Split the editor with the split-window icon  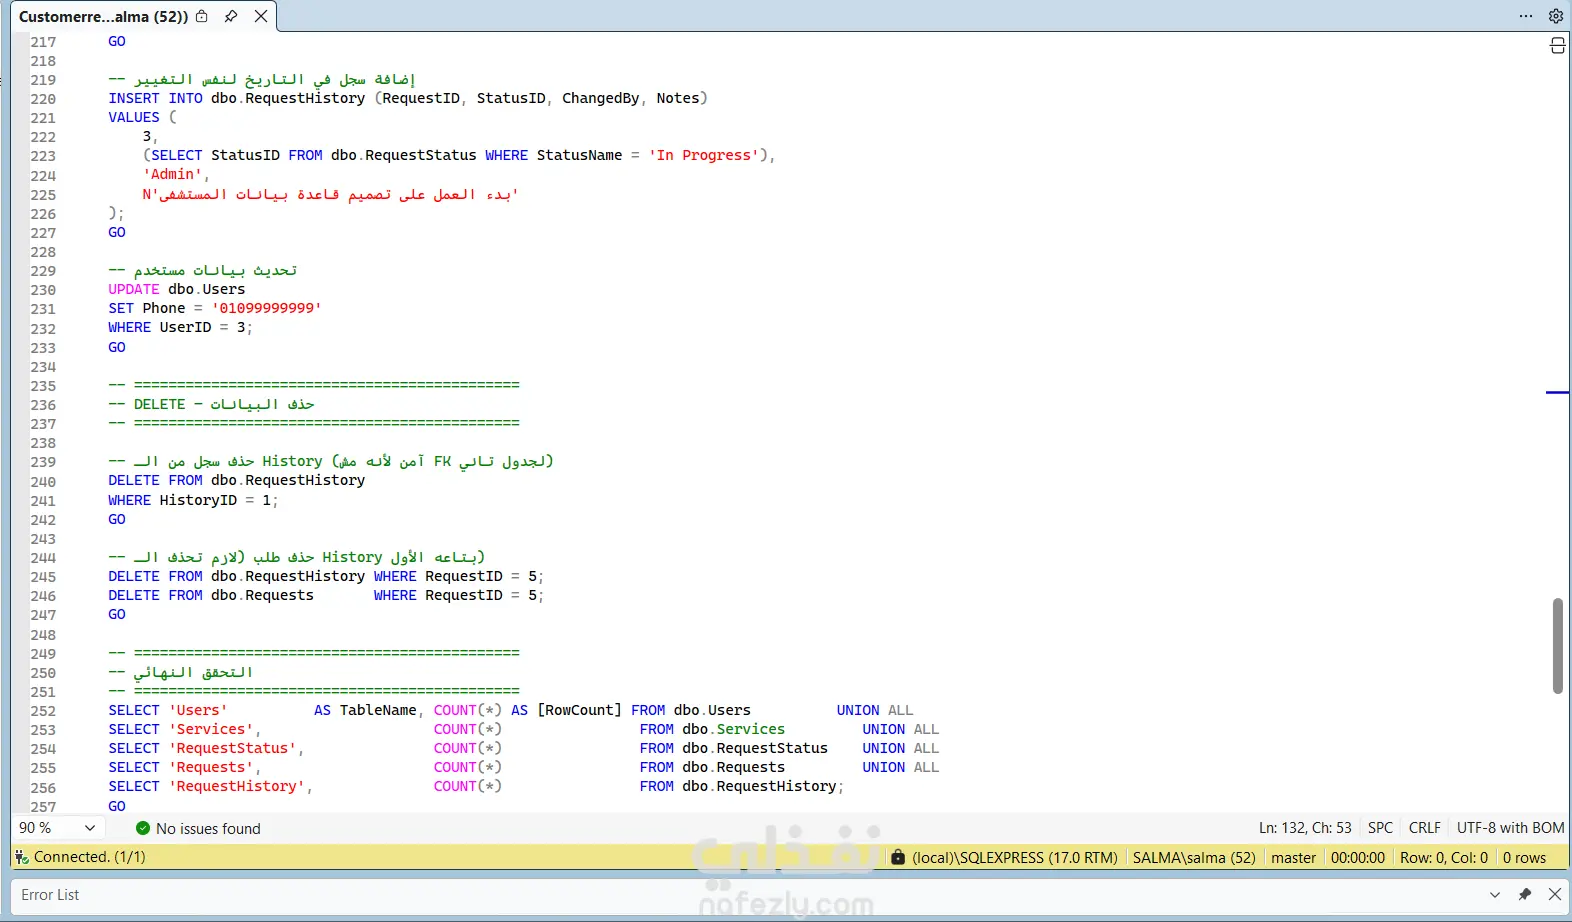click(1557, 45)
